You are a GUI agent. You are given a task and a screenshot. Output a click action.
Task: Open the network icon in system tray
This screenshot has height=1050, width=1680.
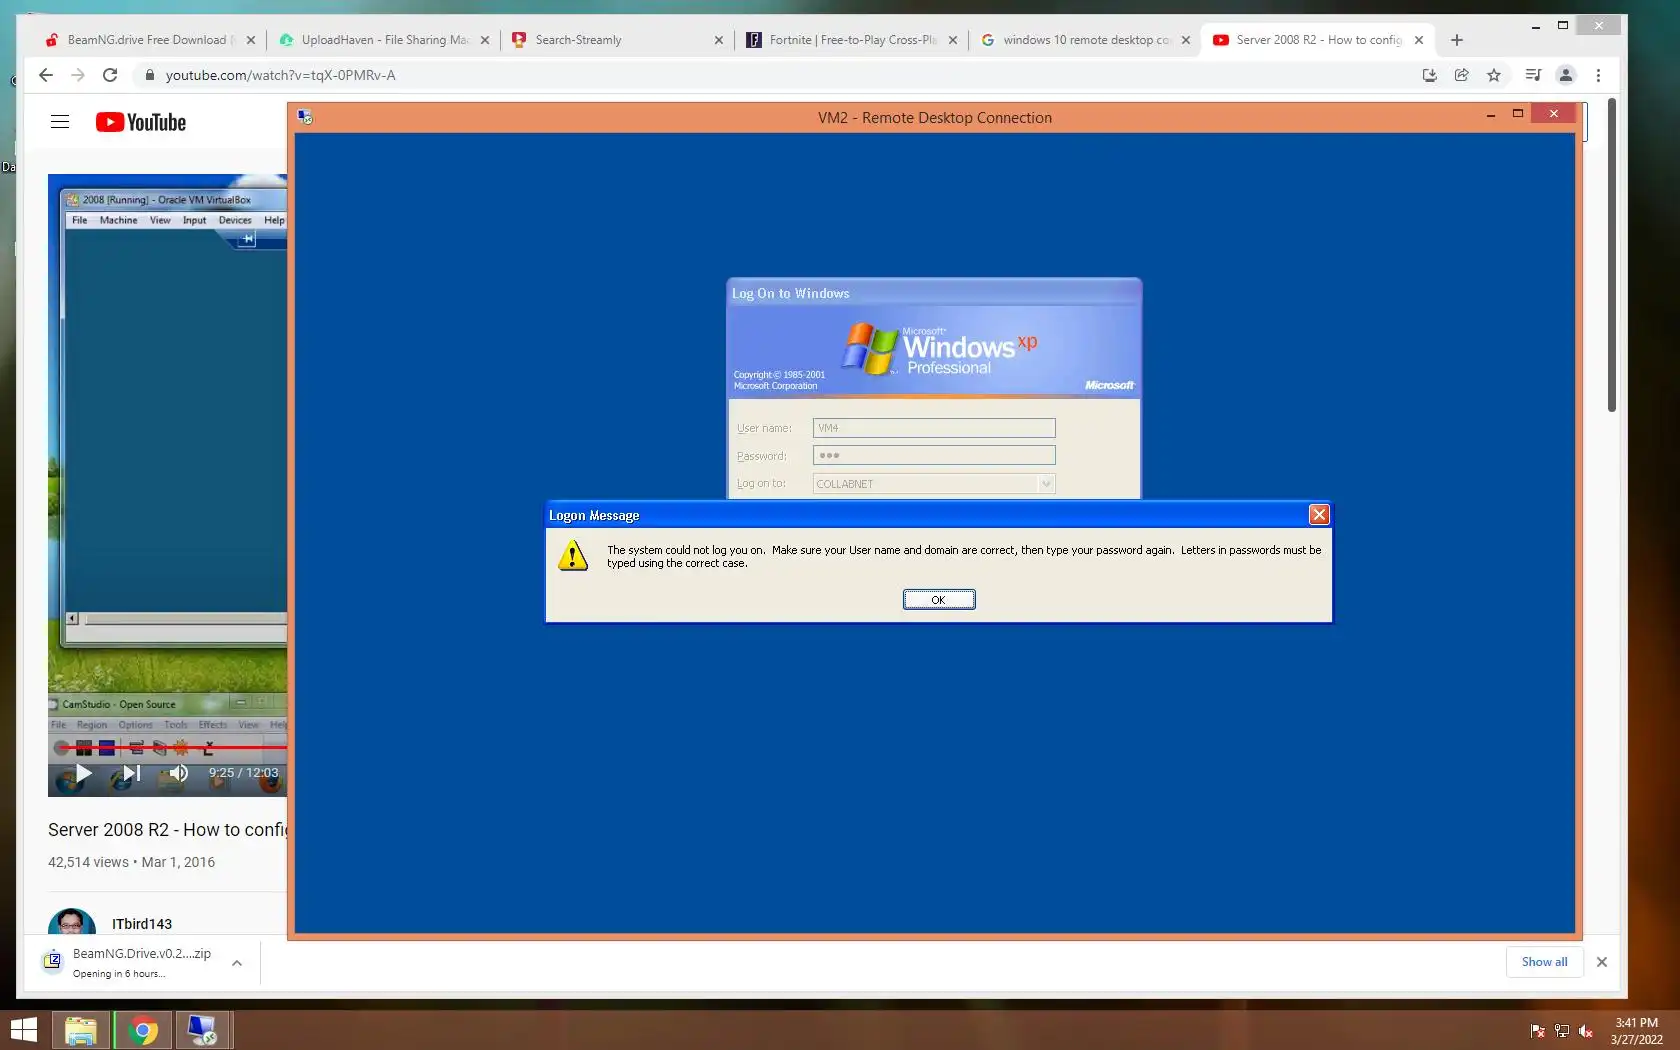pos(1561,1031)
